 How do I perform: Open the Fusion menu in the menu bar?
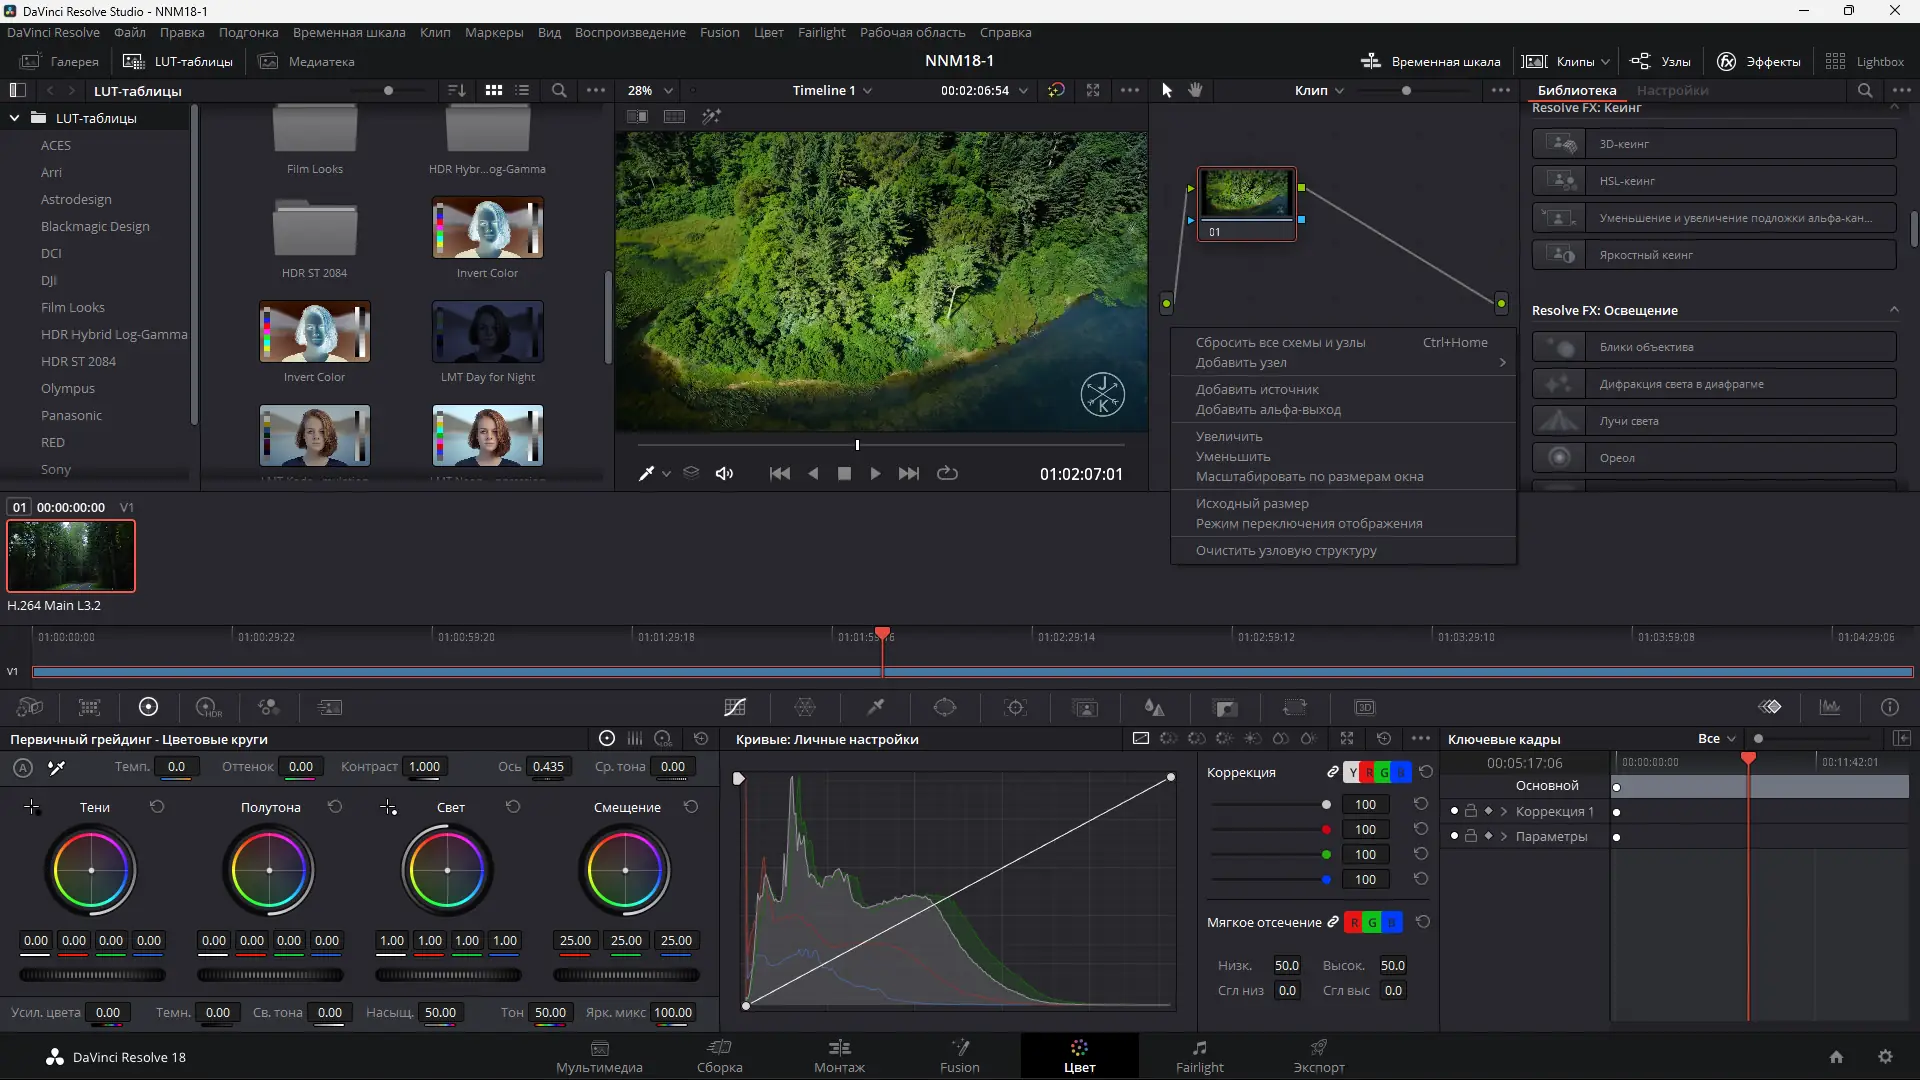click(719, 32)
